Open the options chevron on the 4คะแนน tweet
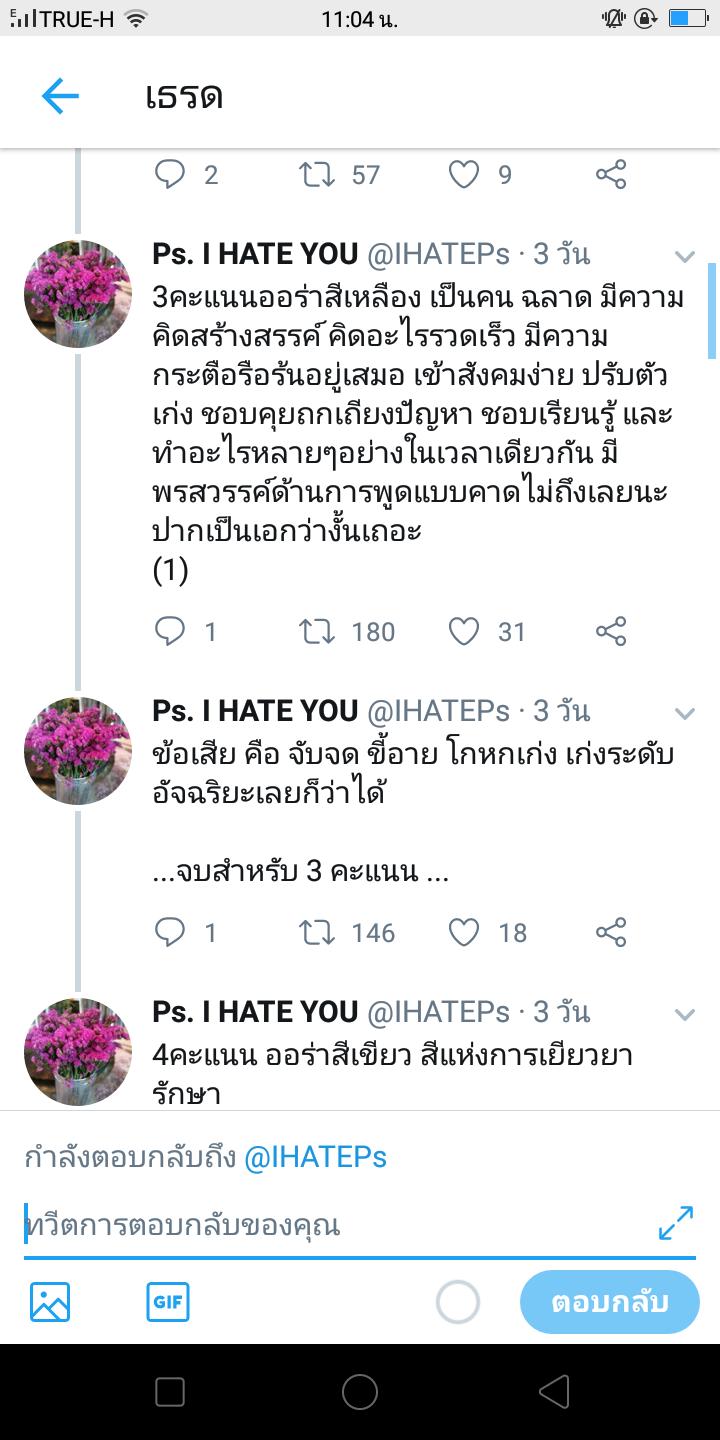 (x=685, y=1014)
